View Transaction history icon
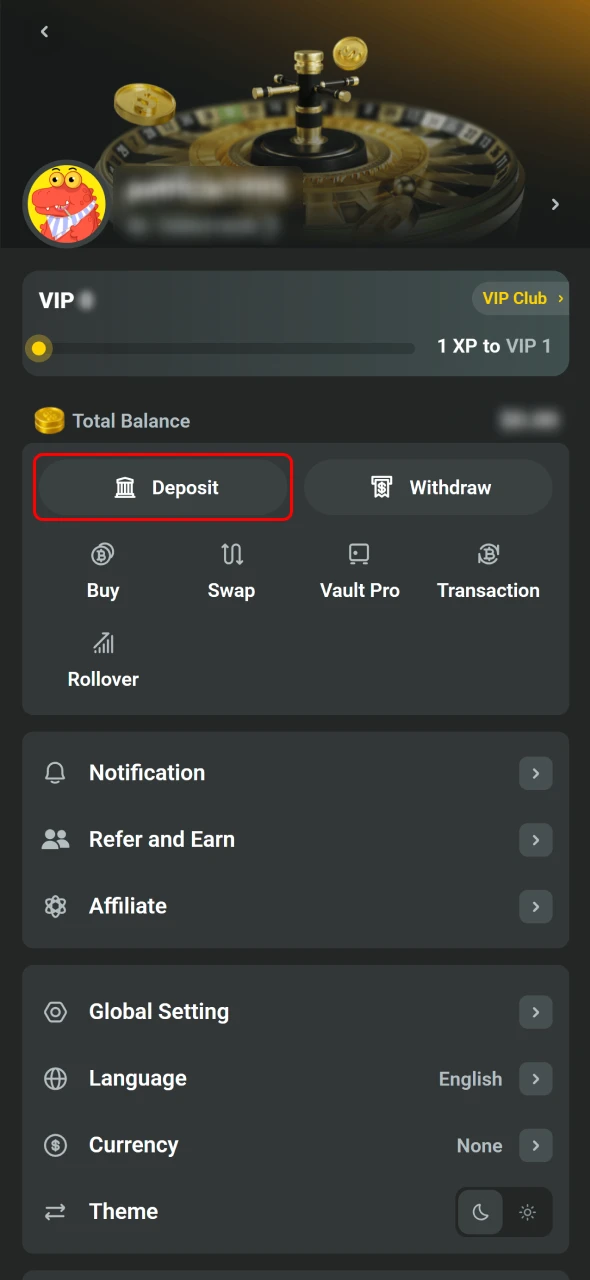Viewport: 590px width, 1280px height. 488,555
